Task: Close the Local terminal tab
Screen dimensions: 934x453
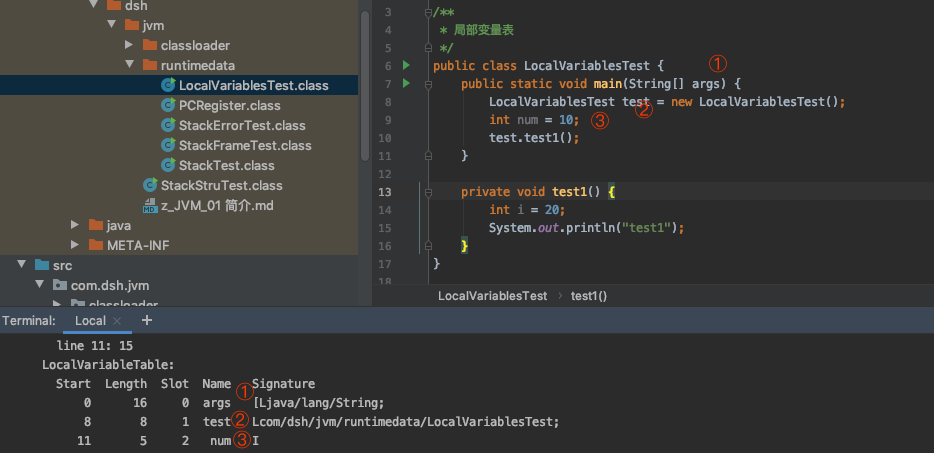Action: tap(117, 321)
